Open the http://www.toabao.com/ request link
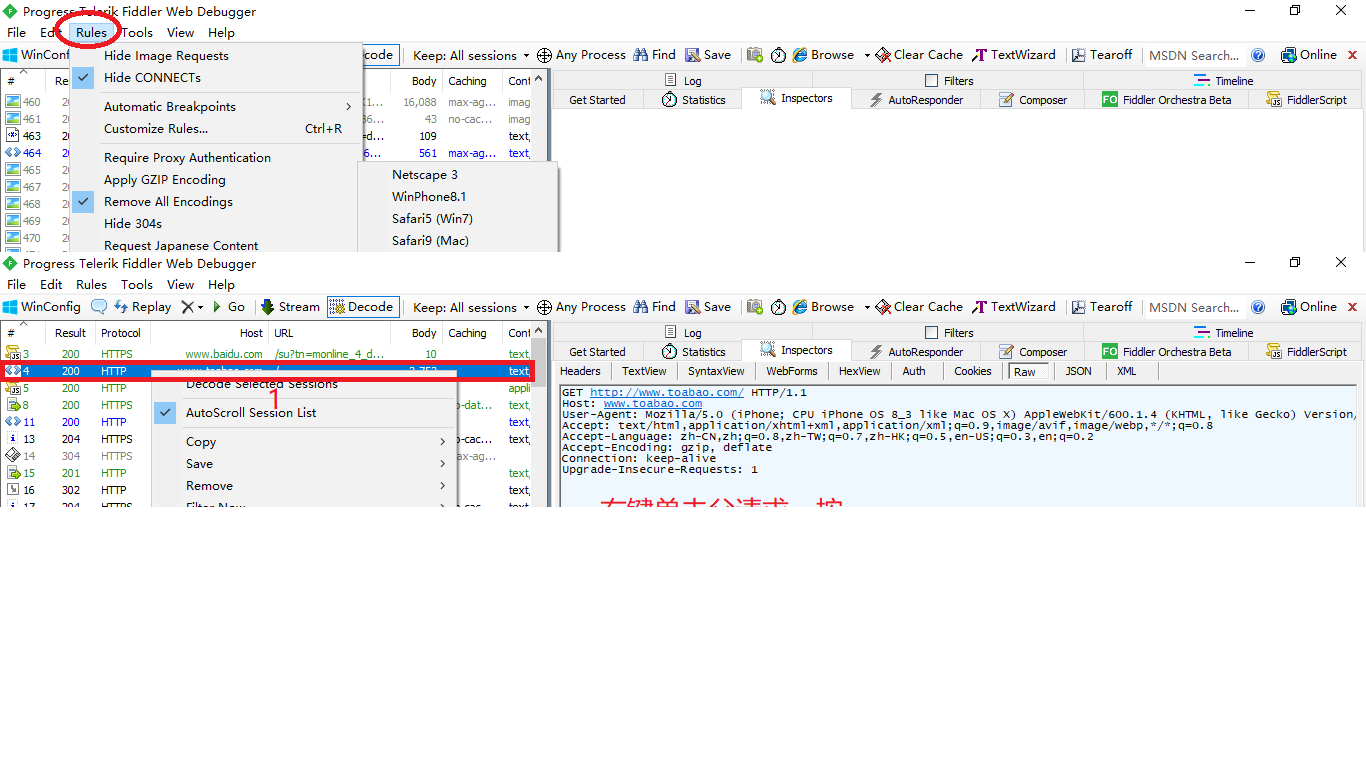This screenshot has width=1366, height=768. point(667,393)
